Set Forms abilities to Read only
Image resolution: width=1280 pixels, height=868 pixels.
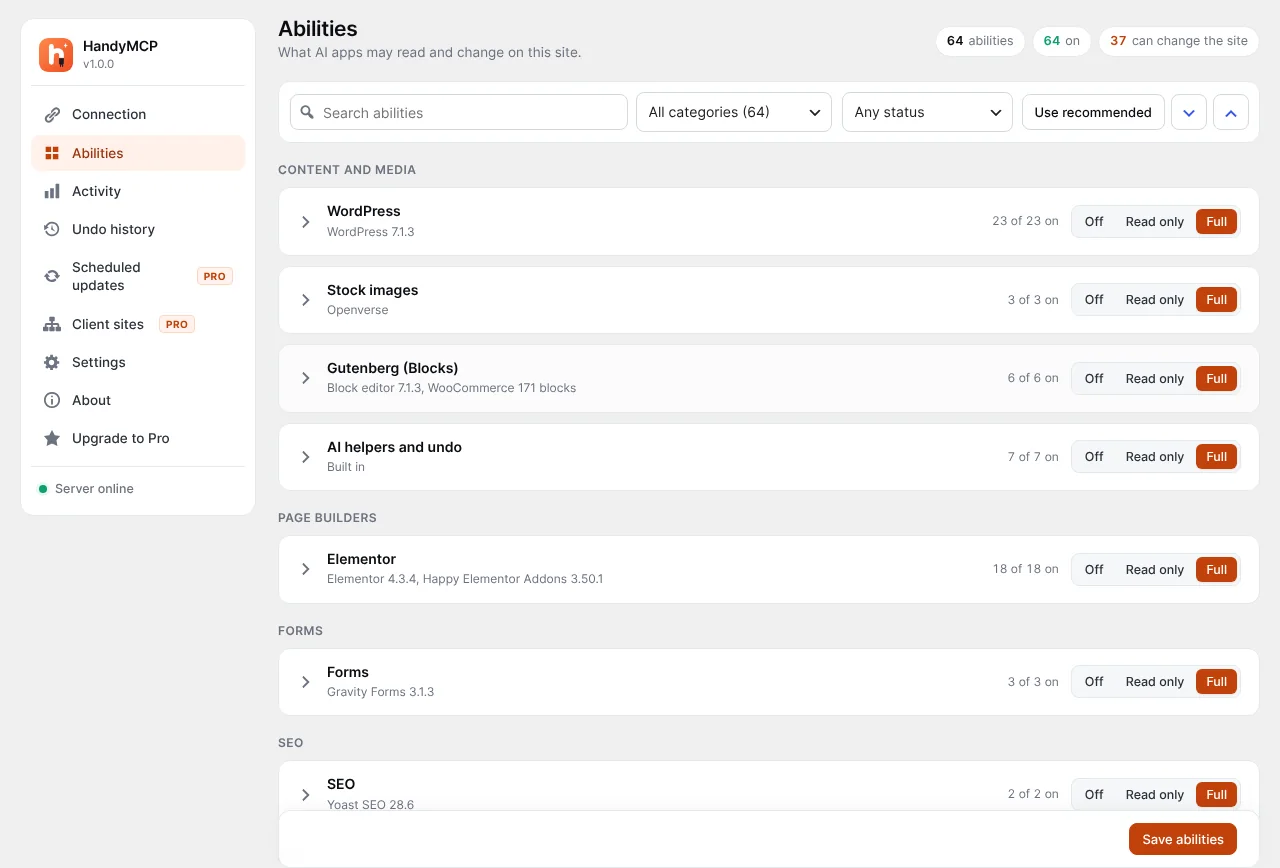(x=1154, y=682)
